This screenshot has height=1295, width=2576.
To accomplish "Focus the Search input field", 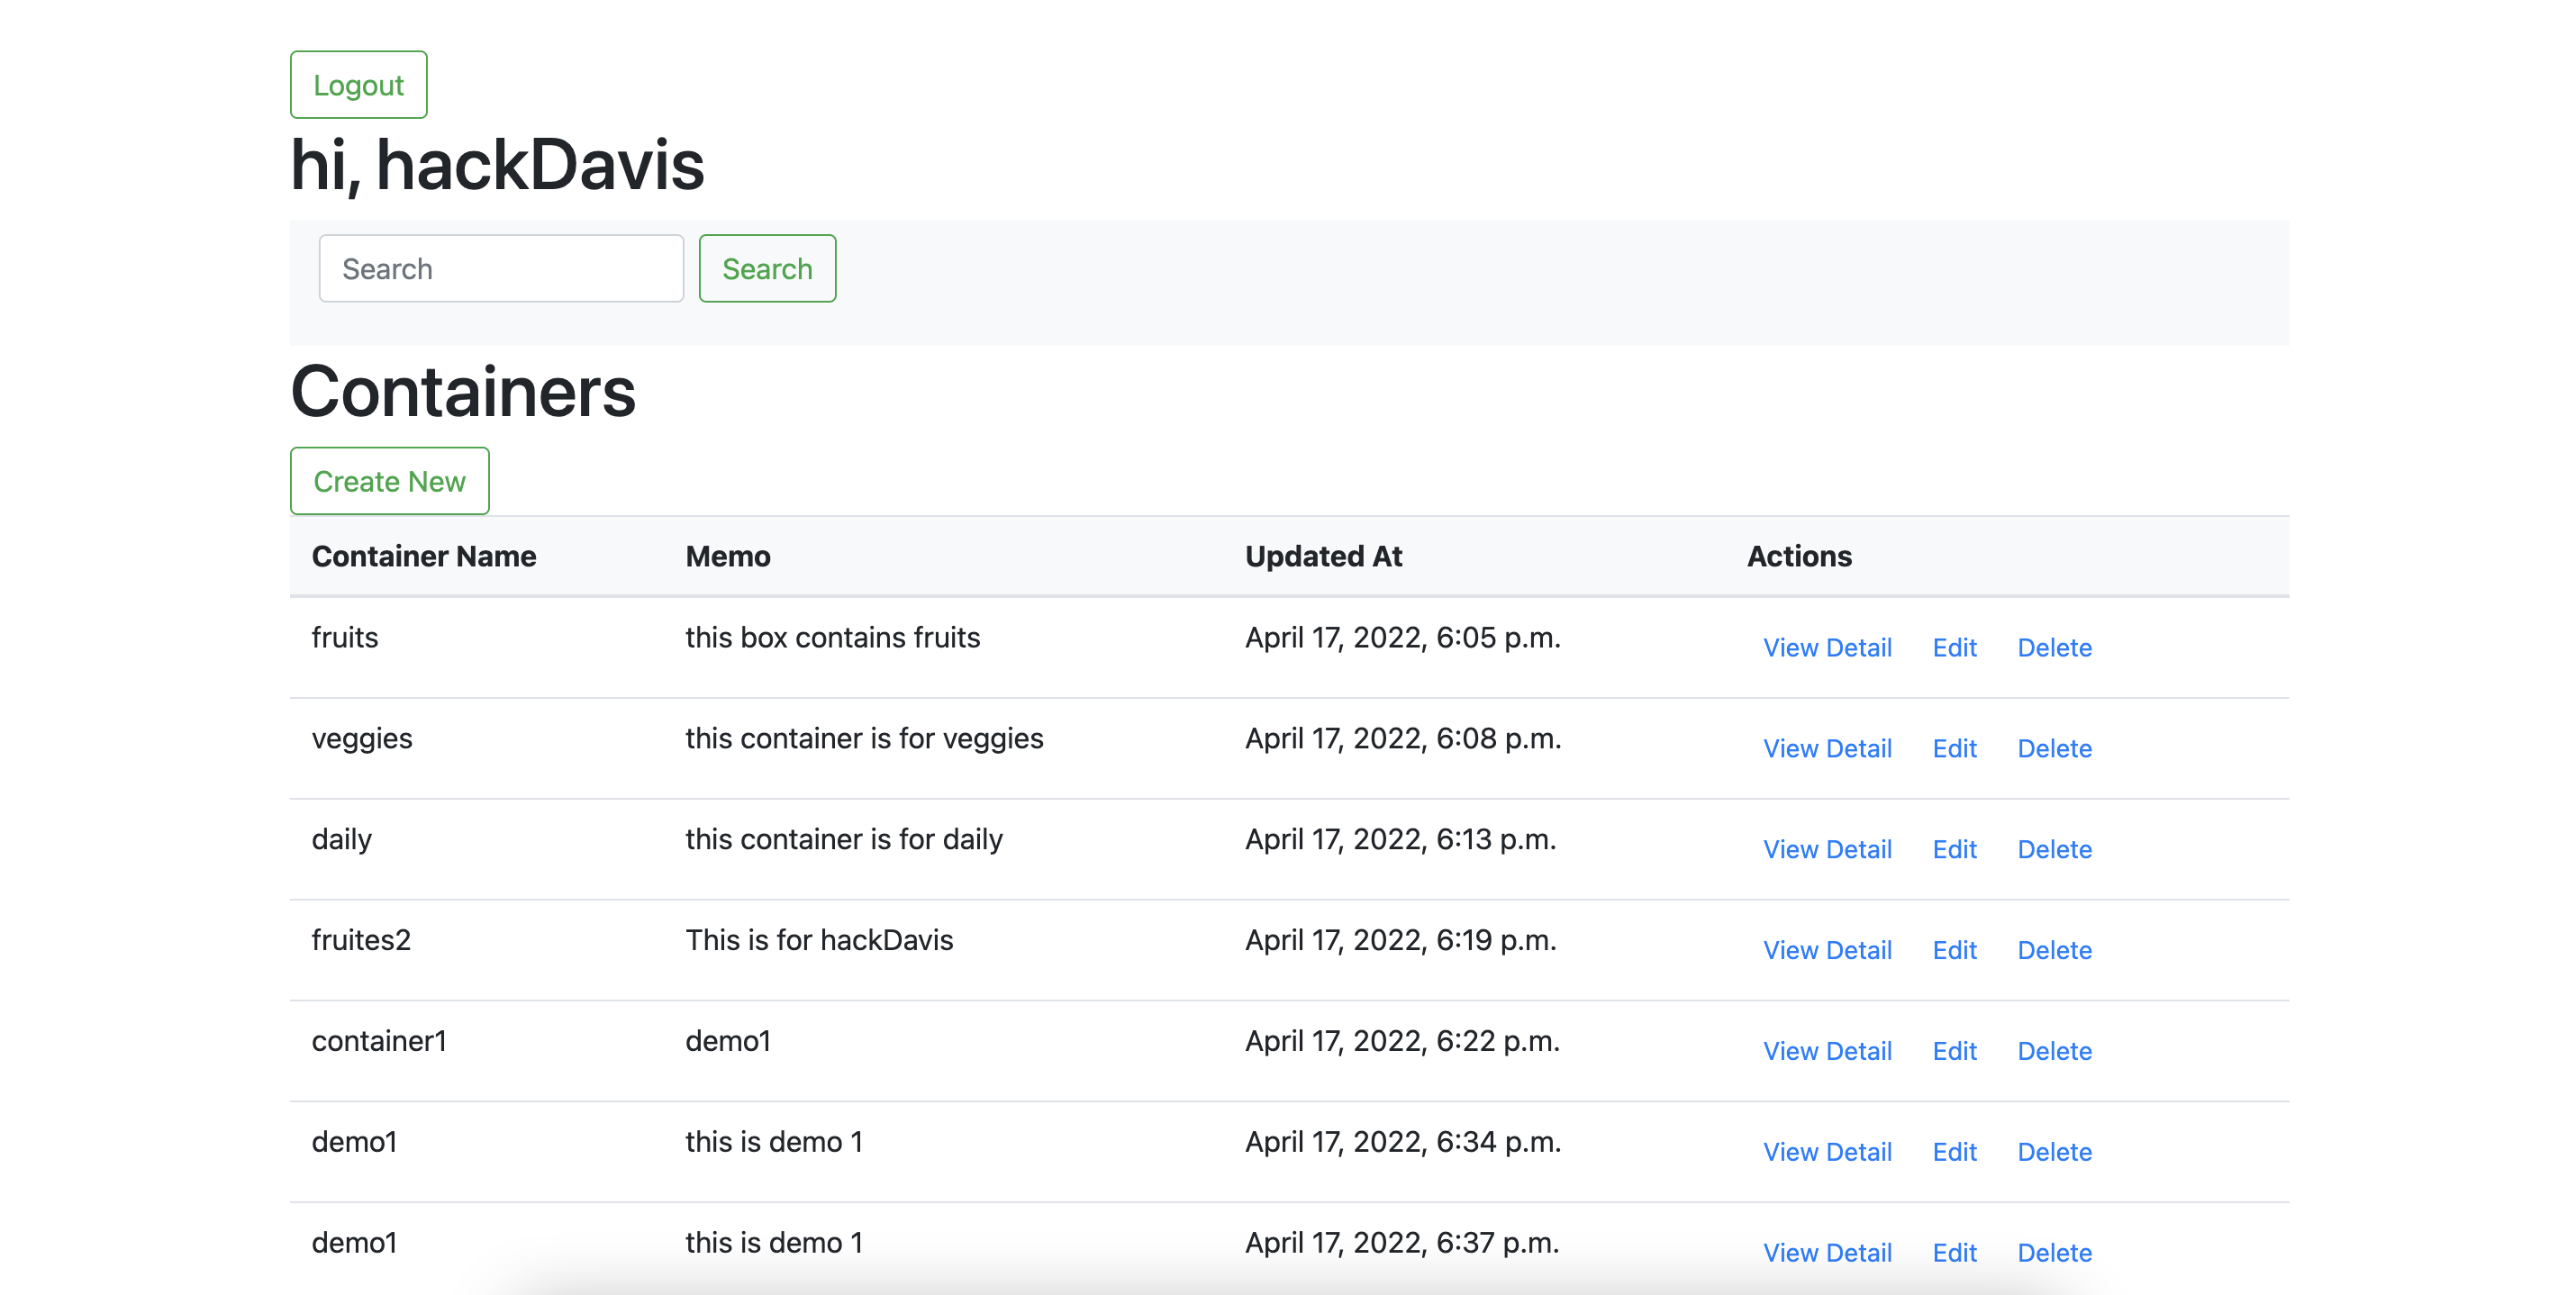I will tap(501, 268).
